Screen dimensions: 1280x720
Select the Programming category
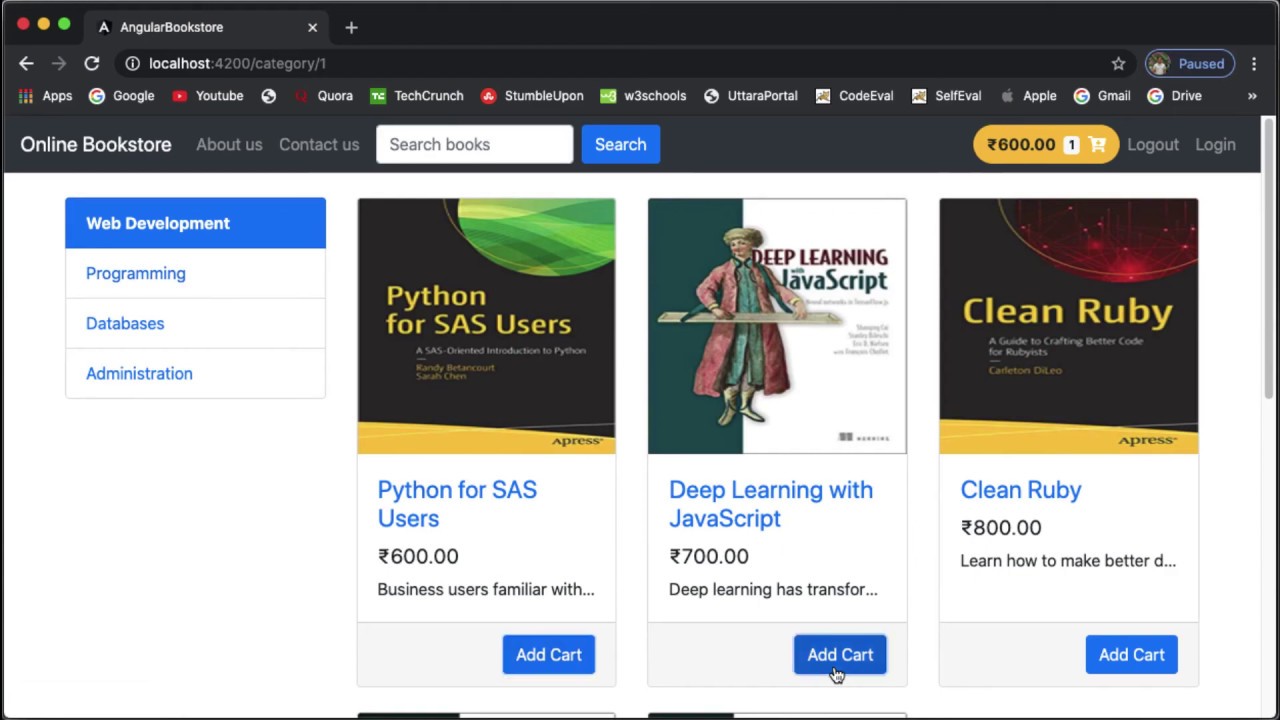click(x=195, y=273)
